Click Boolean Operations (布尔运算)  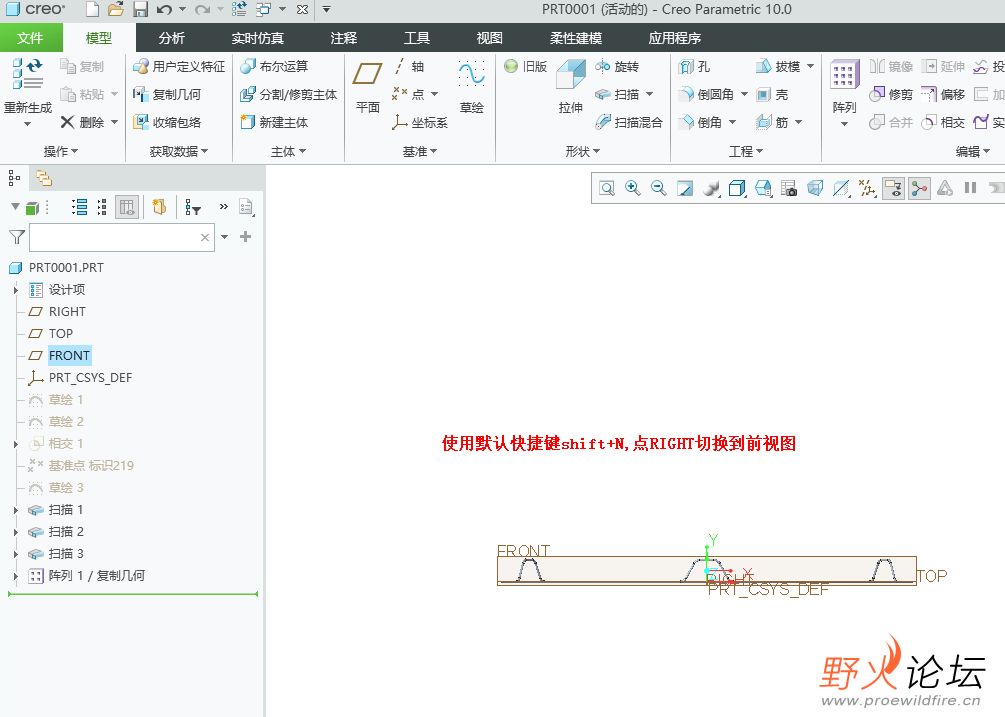point(274,67)
